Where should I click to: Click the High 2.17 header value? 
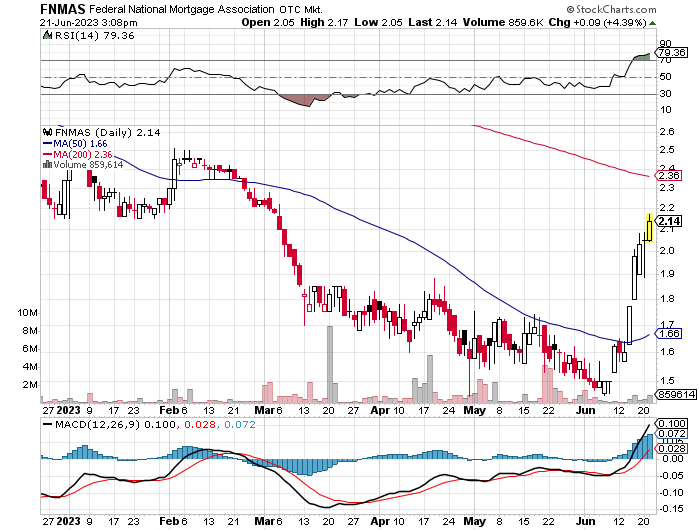[x=324, y=23]
